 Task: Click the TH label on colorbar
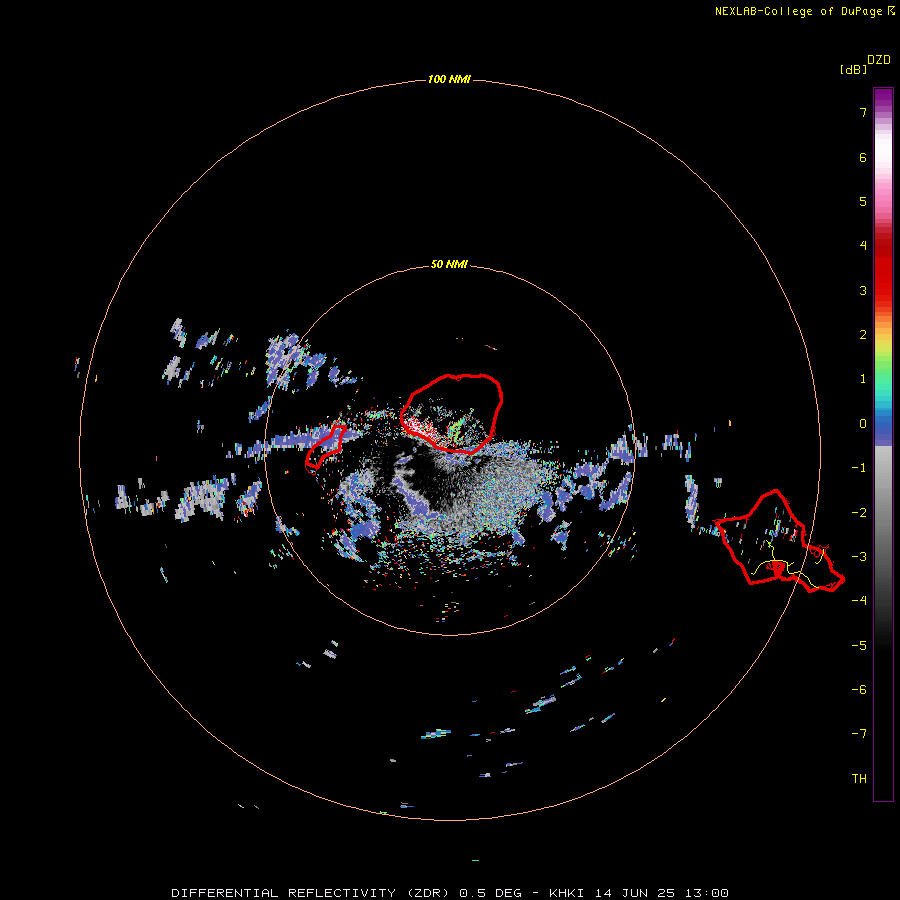coord(859,778)
